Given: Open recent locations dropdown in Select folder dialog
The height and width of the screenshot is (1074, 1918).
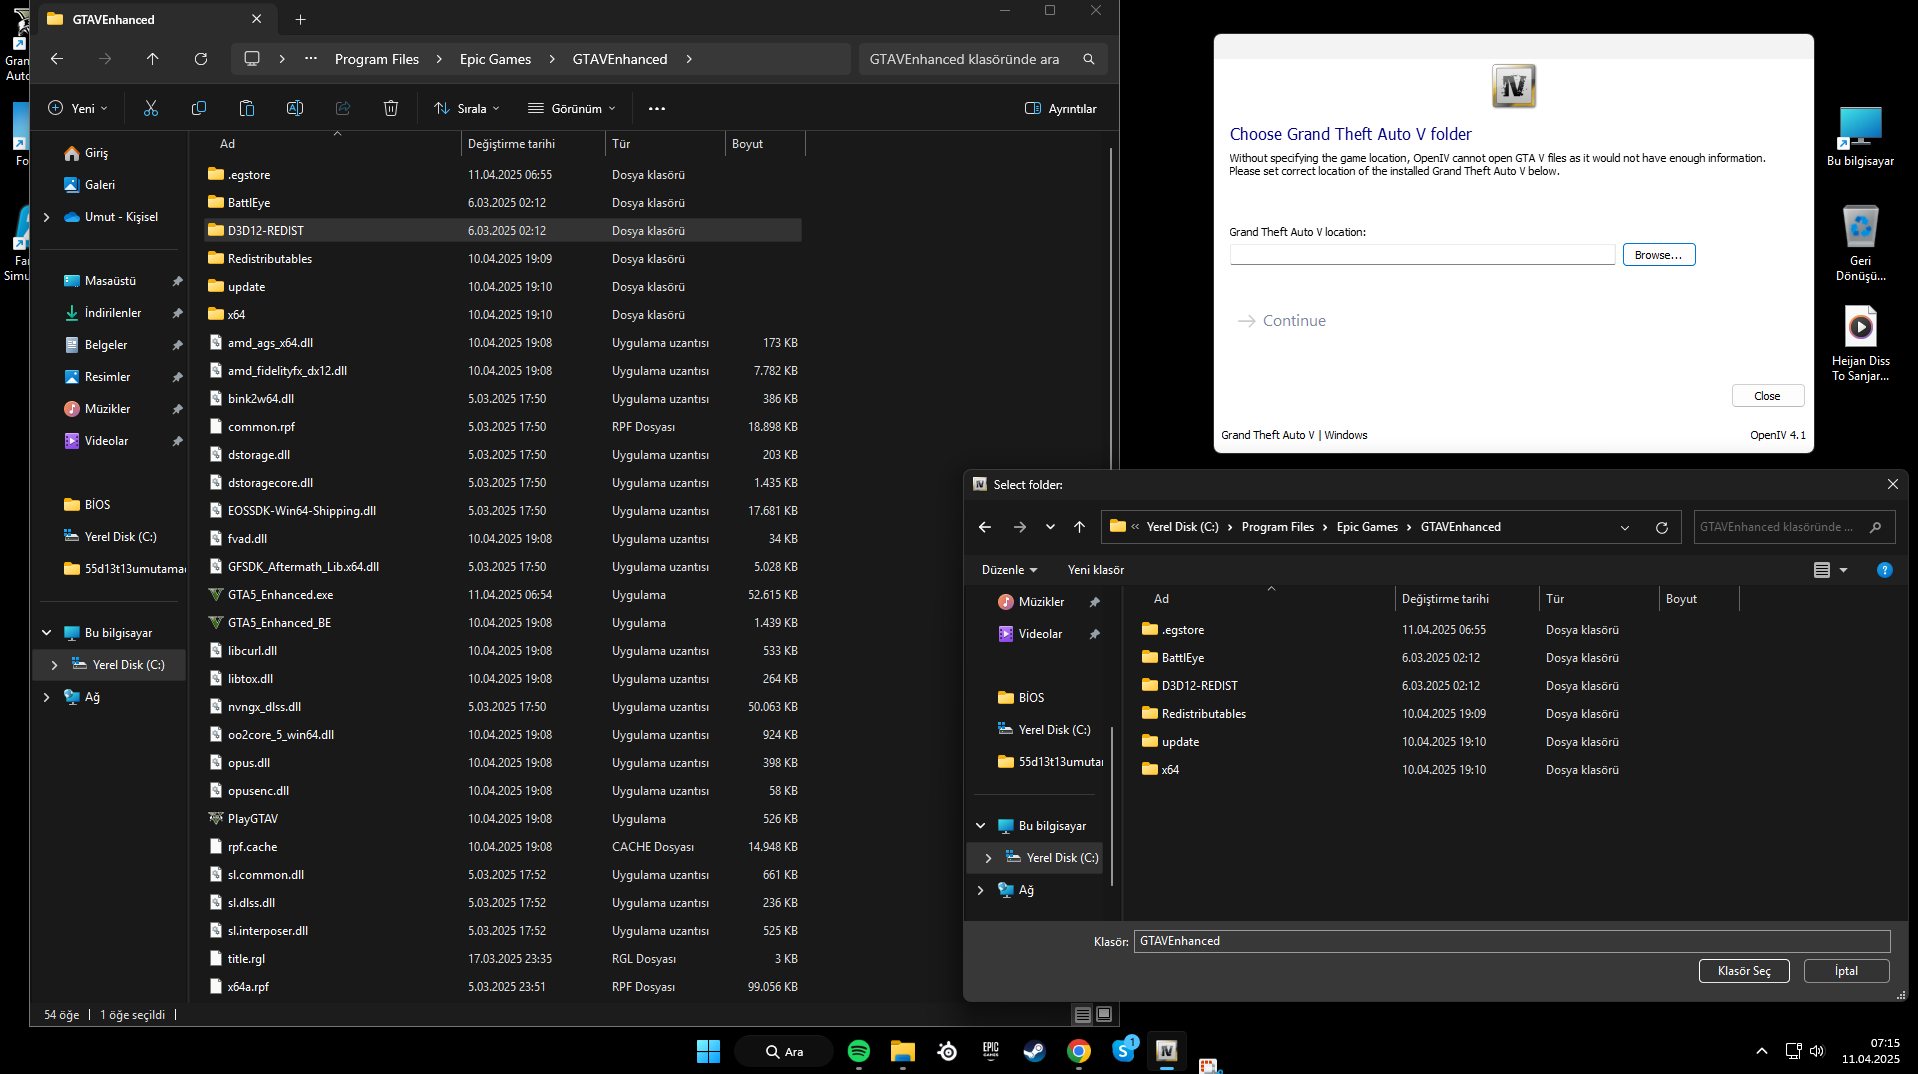Looking at the screenshot, I should [x=1050, y=527].
